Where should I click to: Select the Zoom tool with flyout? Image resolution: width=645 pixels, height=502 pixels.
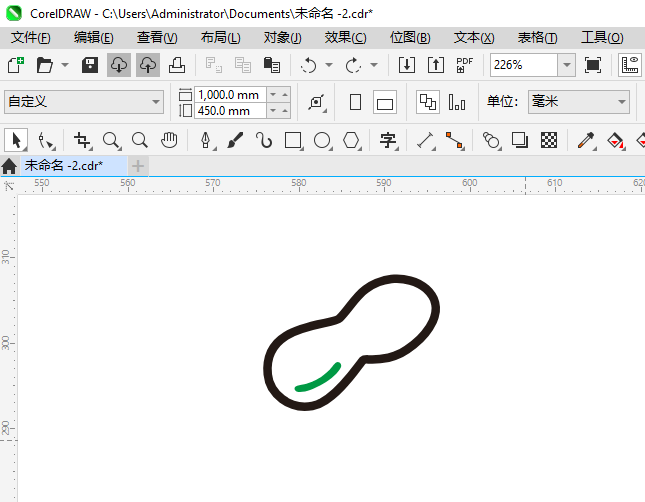111,141
